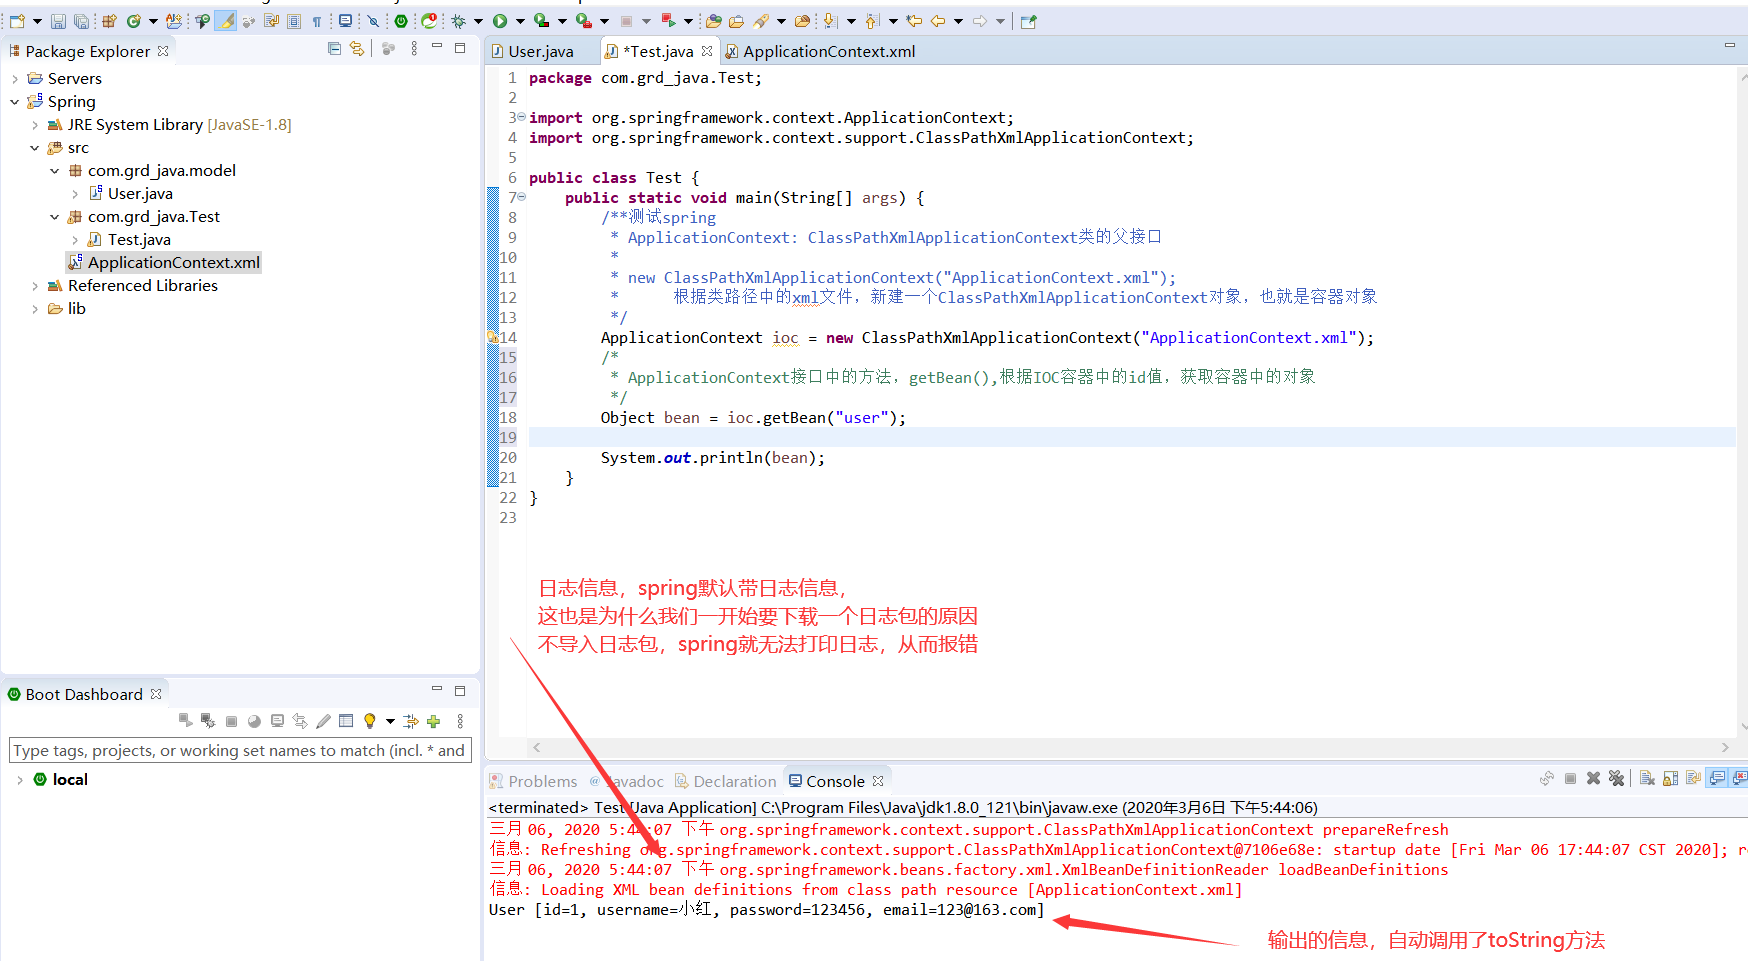Screen dimensions: 1748x961
Task: Toggle Mark Occurrences highlighter icon
Action: click(226, 21)
